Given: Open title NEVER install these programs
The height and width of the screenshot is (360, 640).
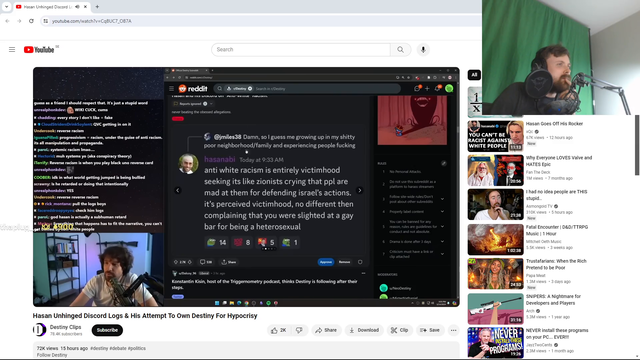Looking at the screenshot, I should 557,333.
